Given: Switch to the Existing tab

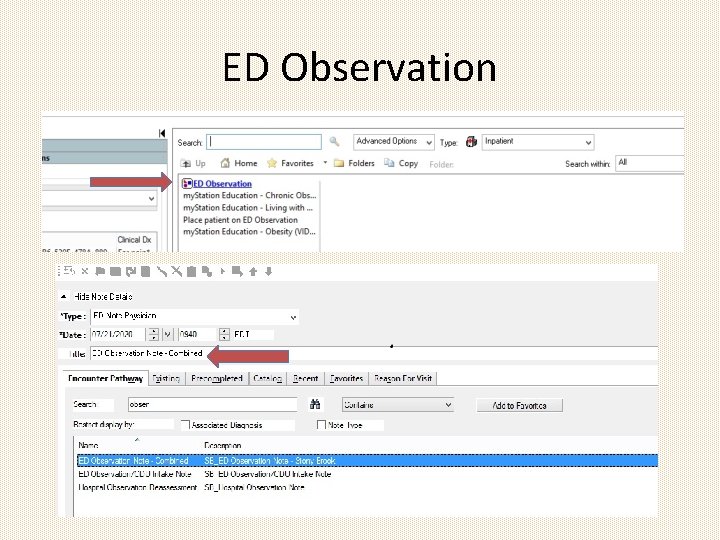Looking at the screenshot, I should click(166, 379).
